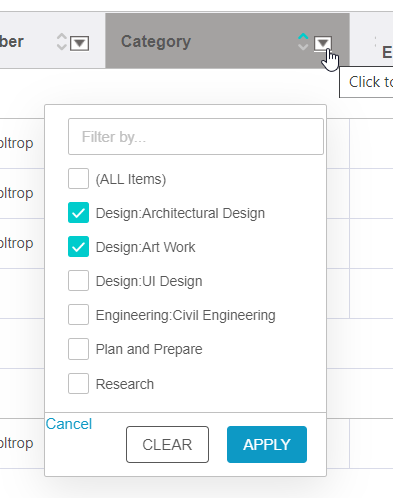Select Design:Art Work label text
The height and width of the screenshot is (498, 393).
pyautogui.click(x=145, y=247)
